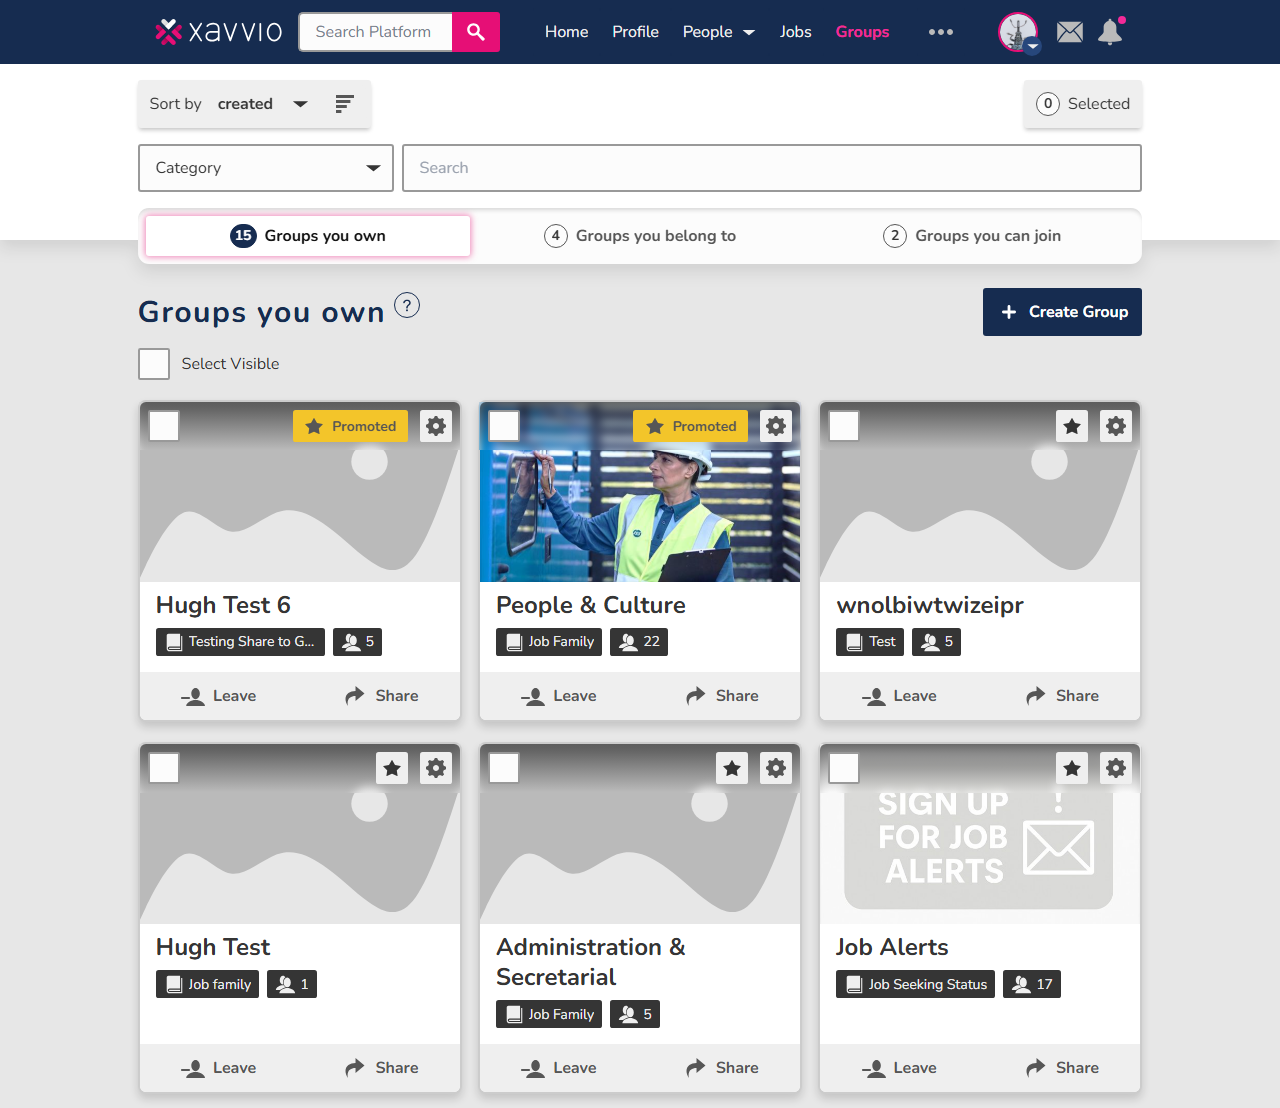Select the Hugh Test 6 group checkbox
Viewport: 1280px width, 1108px height.
(164, 426)
